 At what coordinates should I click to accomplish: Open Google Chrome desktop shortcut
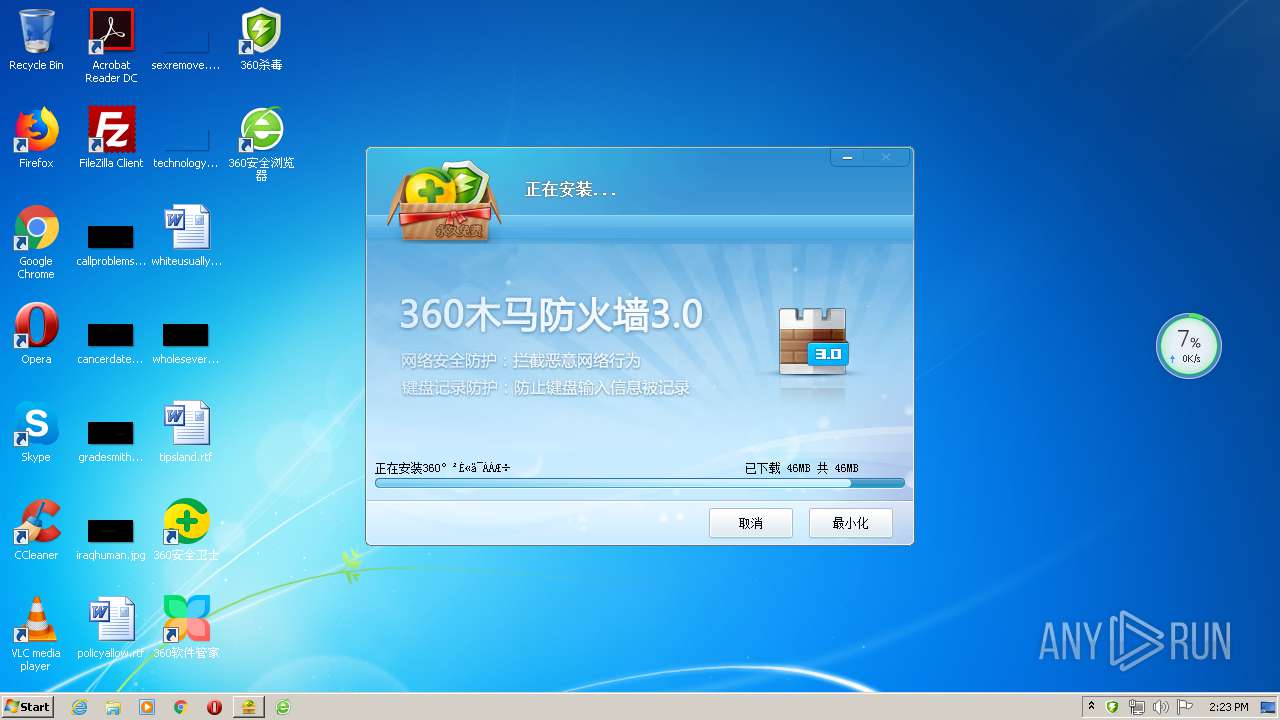(x=36, y=242)
